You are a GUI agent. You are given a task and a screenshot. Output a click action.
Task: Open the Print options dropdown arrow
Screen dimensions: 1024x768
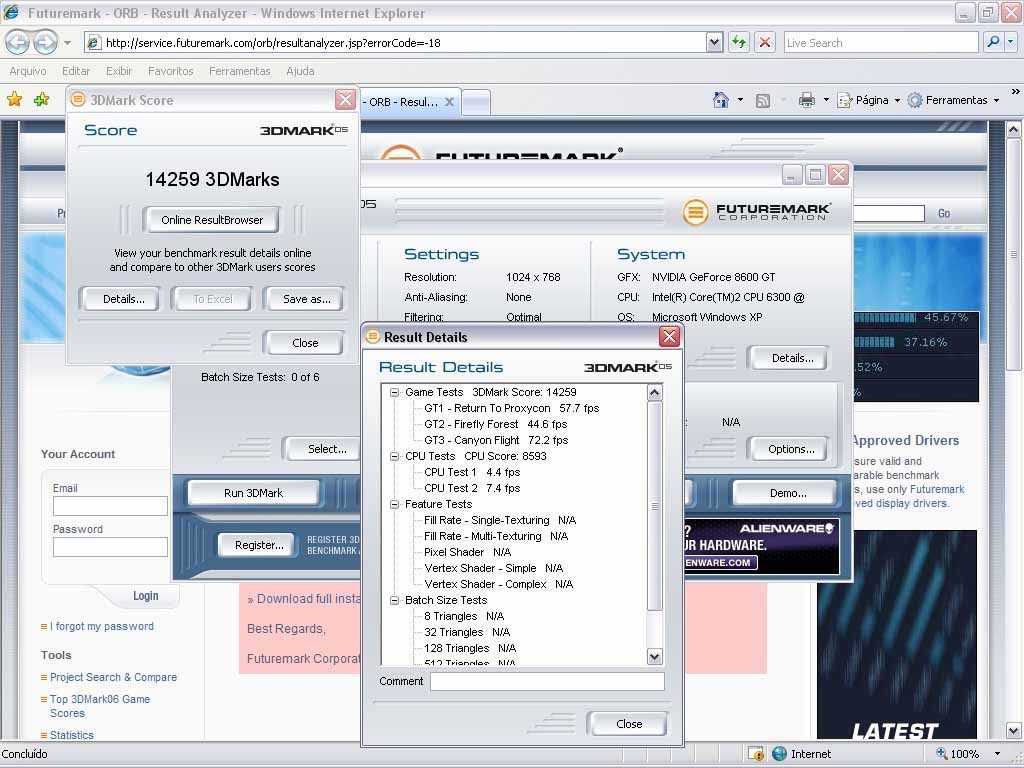coord(825,100)
